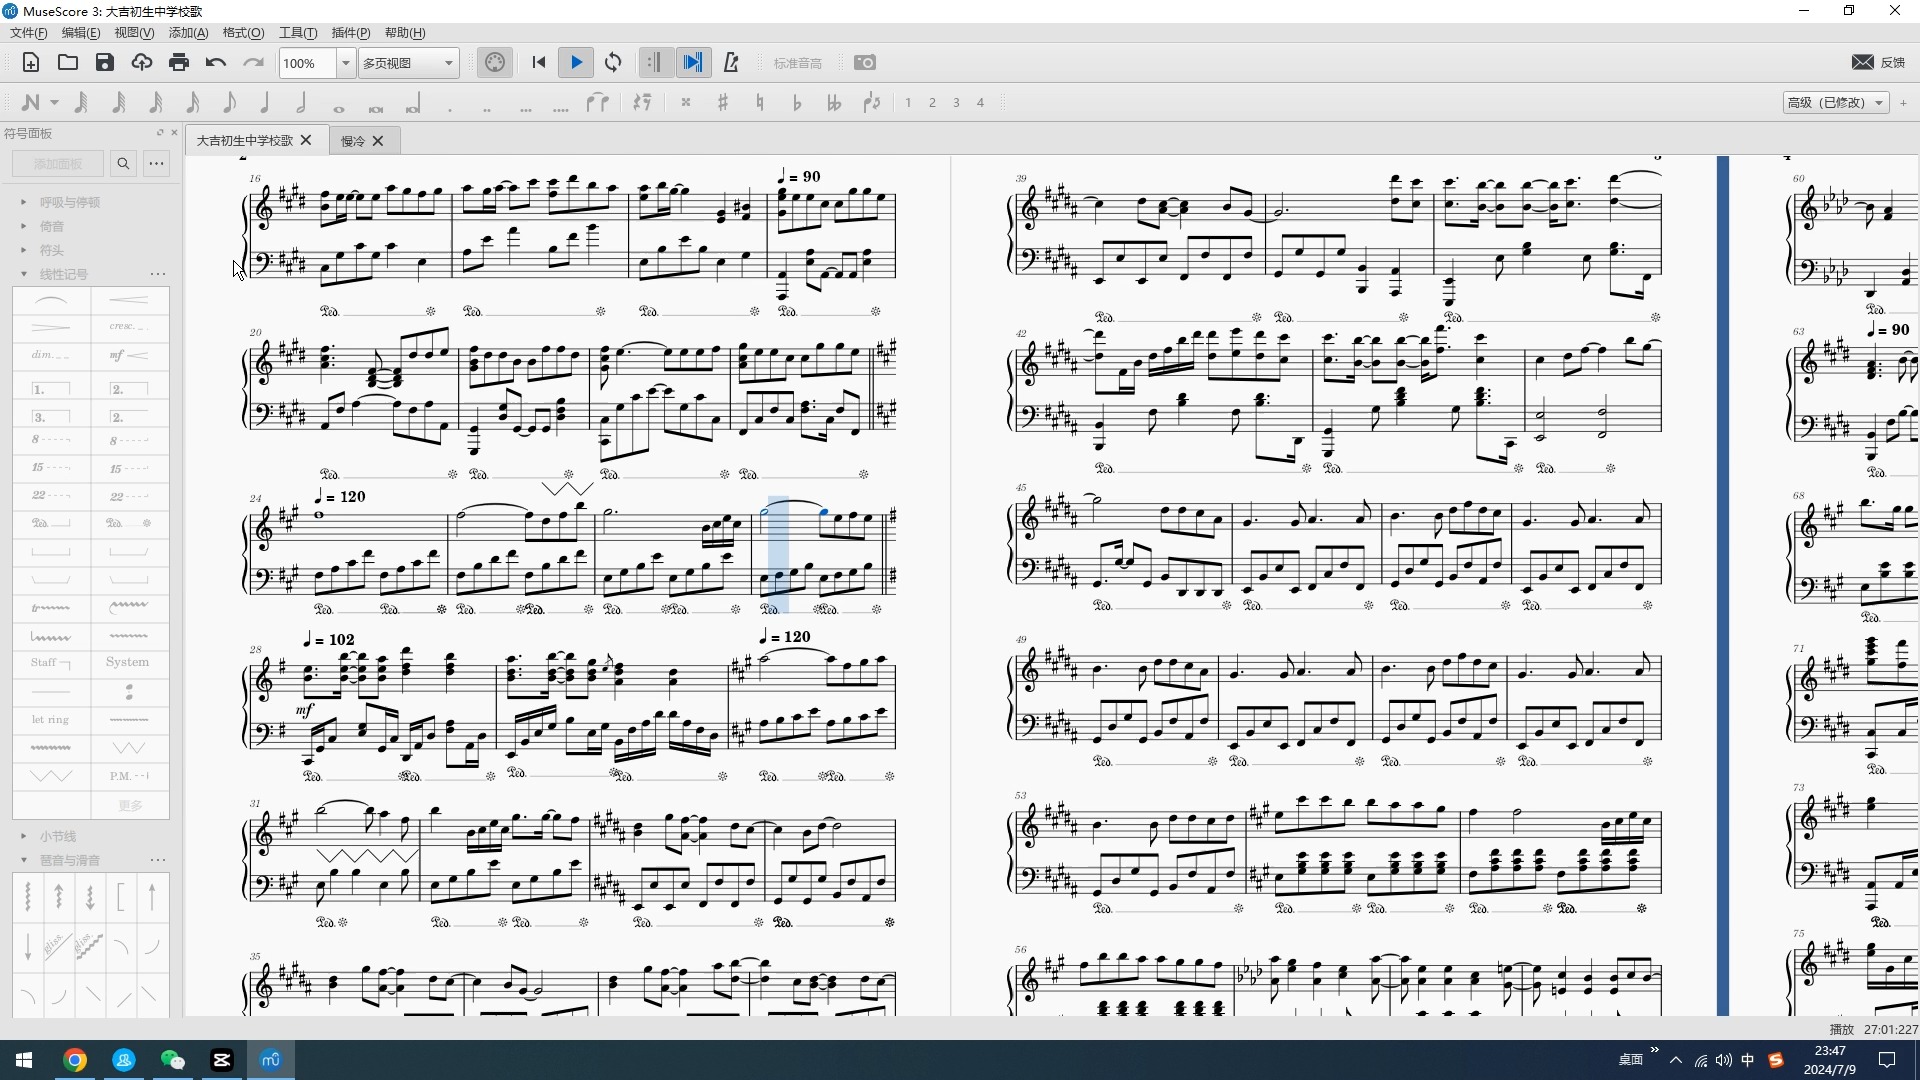Select quarter note duration
The width and height of the screenshot is (1920, 1080).
click(x=265, y=102)
